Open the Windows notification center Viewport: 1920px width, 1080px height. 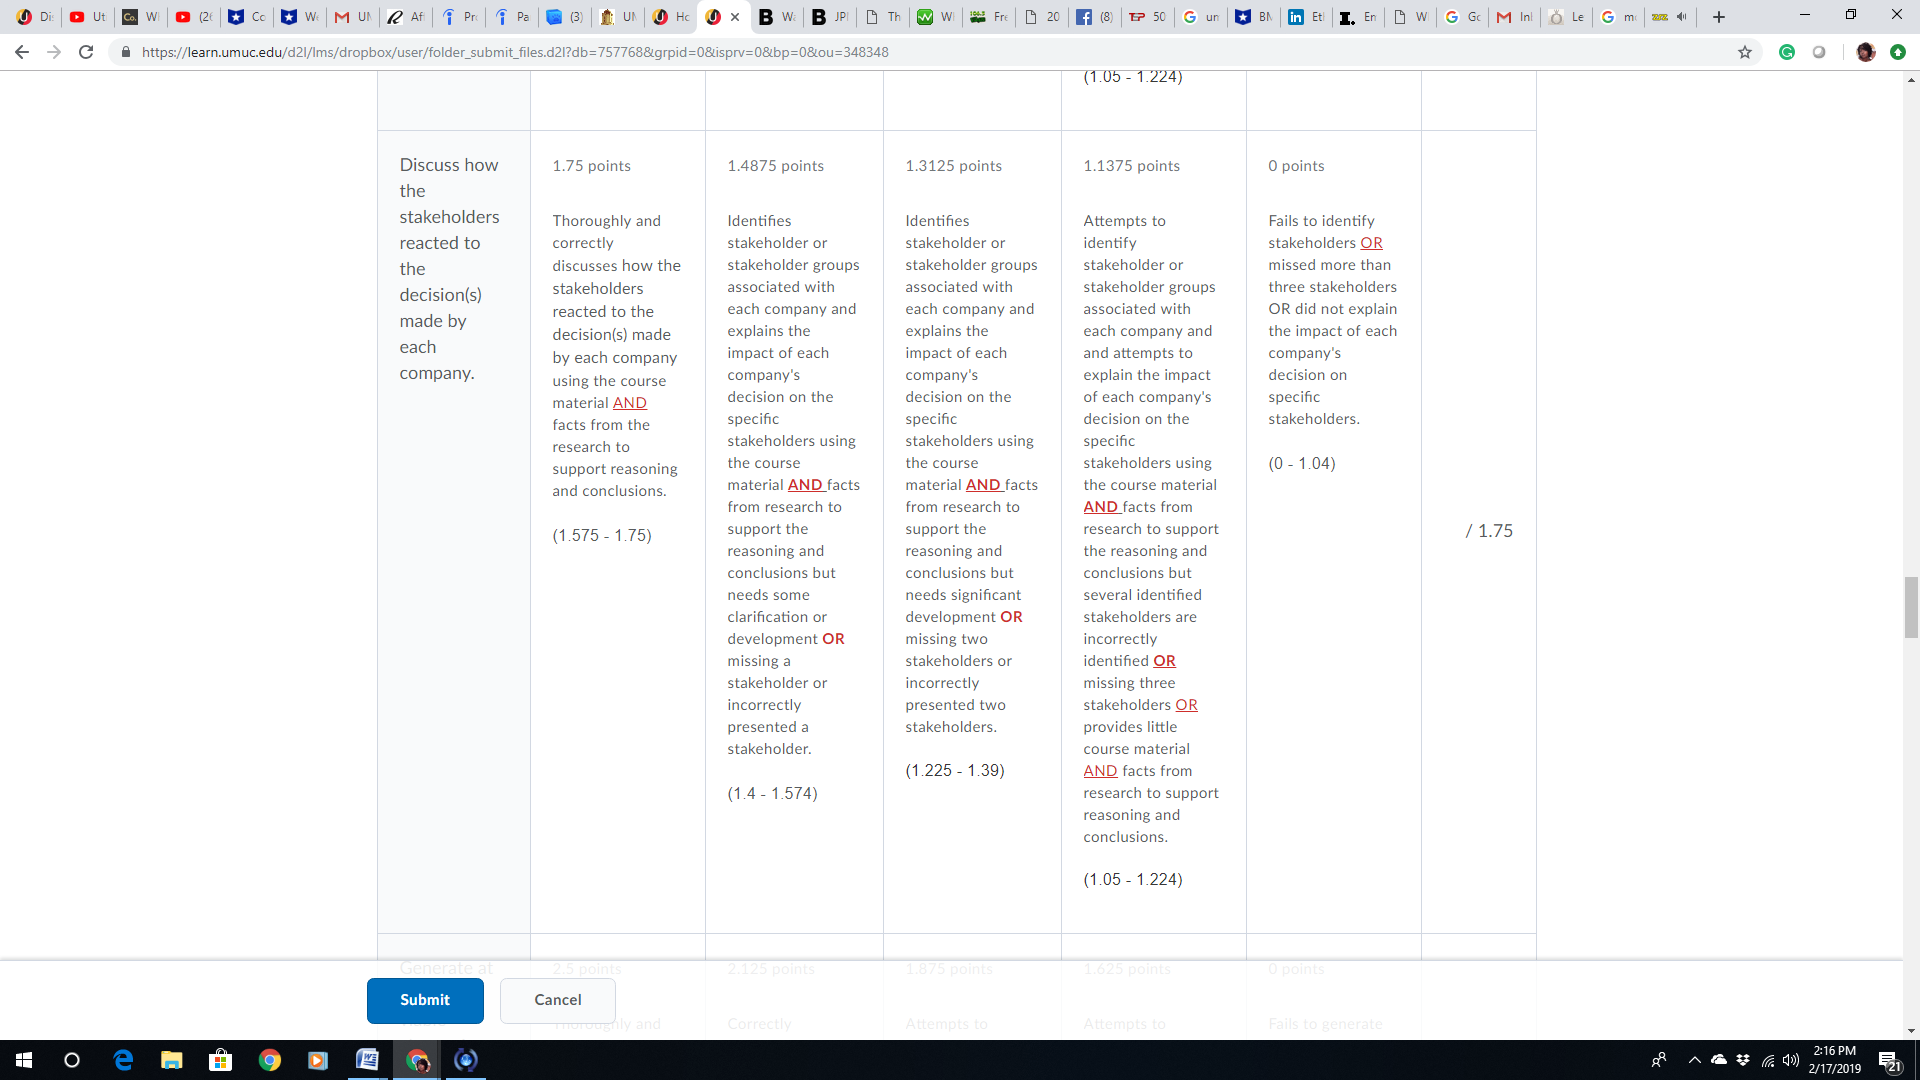click(1889, 1060)
